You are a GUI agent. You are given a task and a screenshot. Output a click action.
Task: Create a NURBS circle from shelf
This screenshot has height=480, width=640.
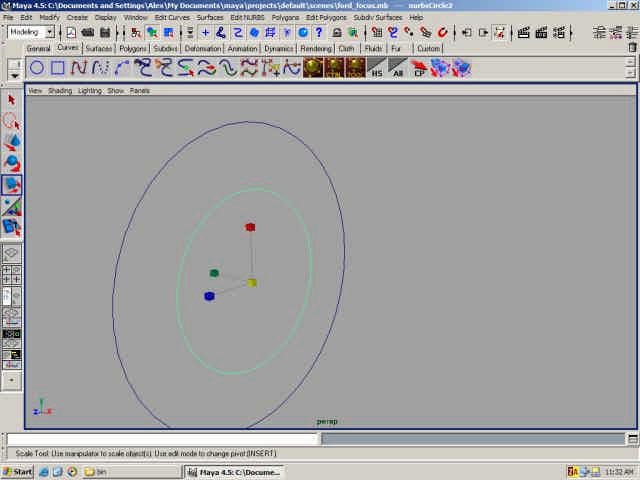[37, 68]
